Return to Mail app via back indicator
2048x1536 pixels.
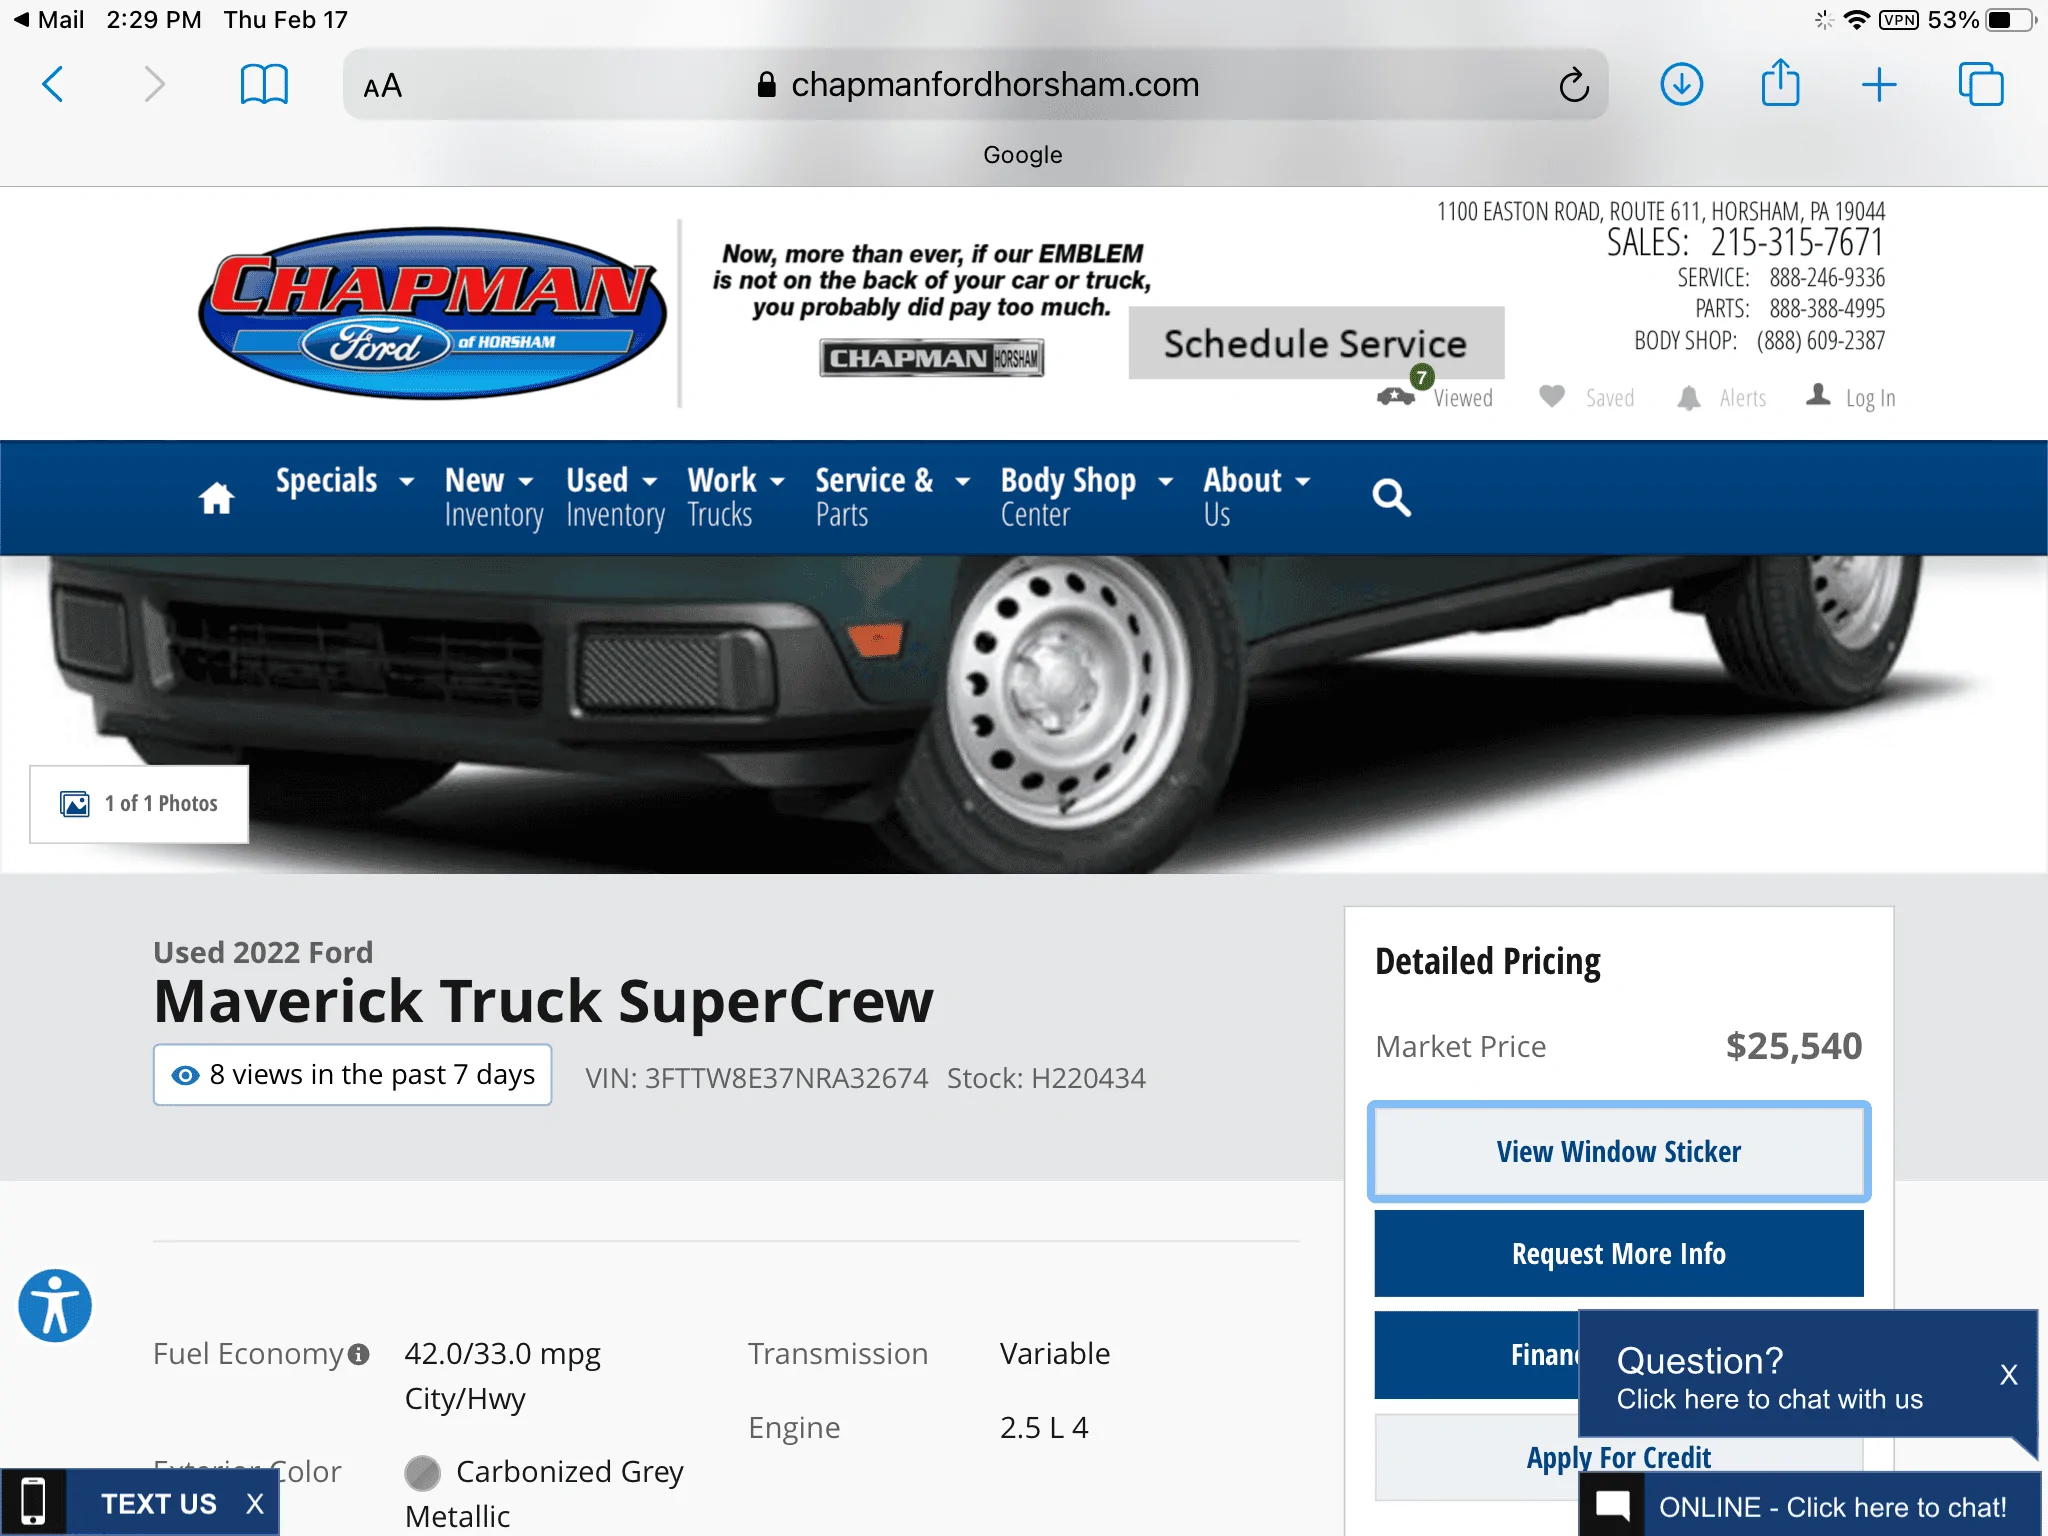coord(48,20)
